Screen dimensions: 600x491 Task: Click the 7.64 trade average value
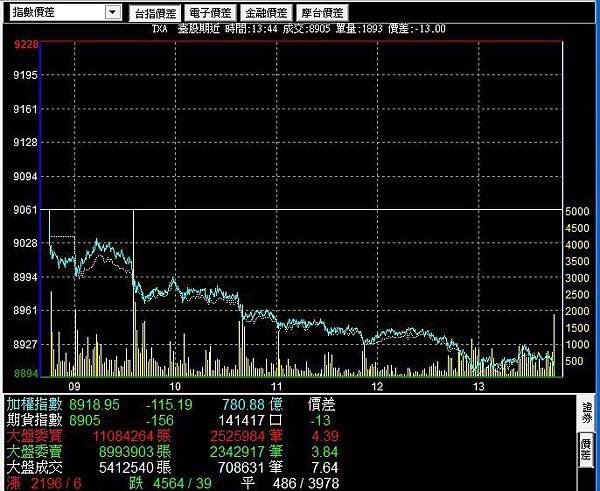pyautogui.click(x=325, y=467)
